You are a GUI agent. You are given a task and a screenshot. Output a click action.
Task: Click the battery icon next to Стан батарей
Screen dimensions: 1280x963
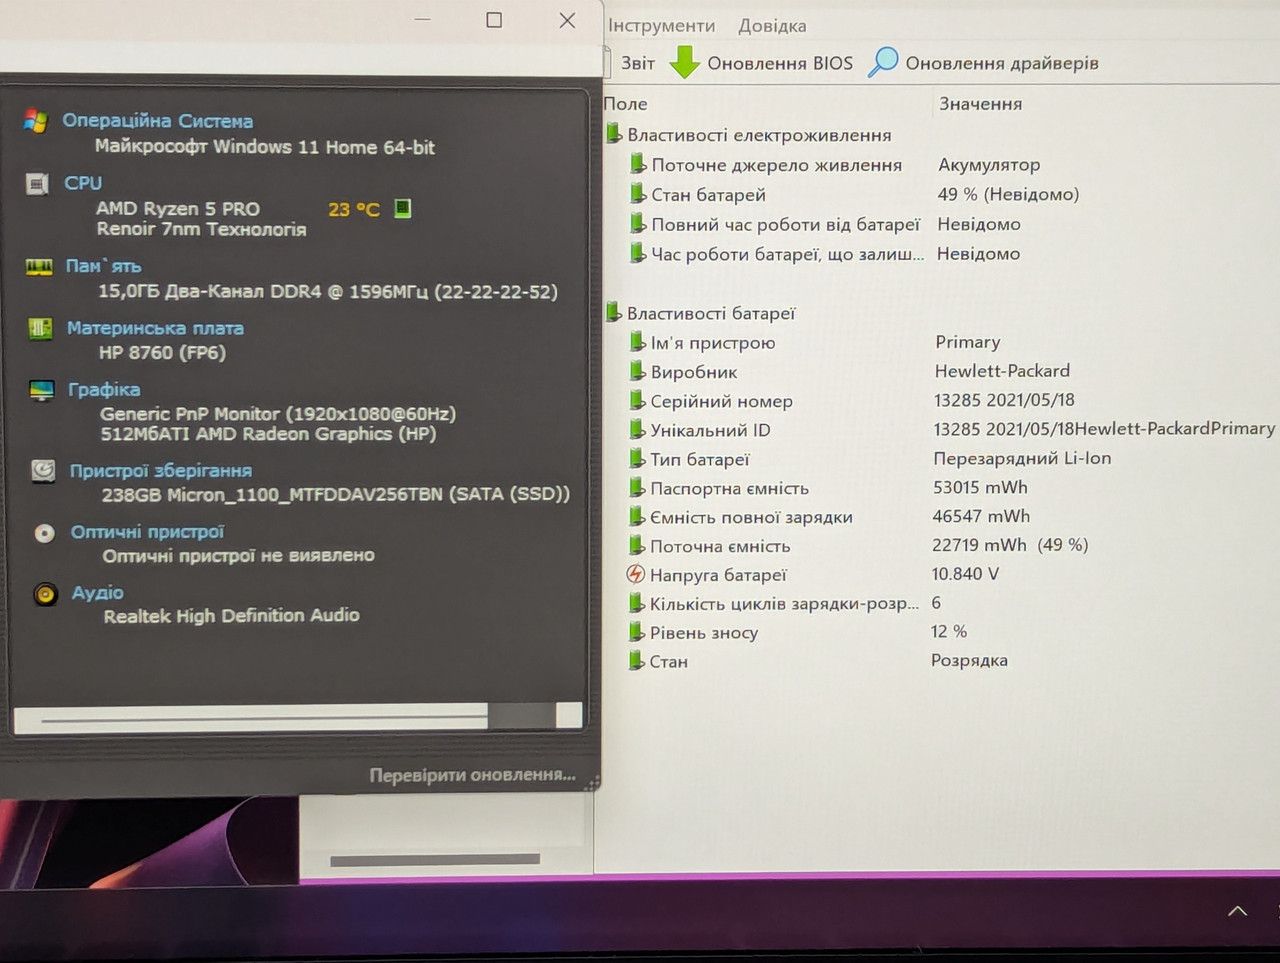pyautogui.click(x=638, y=193)
